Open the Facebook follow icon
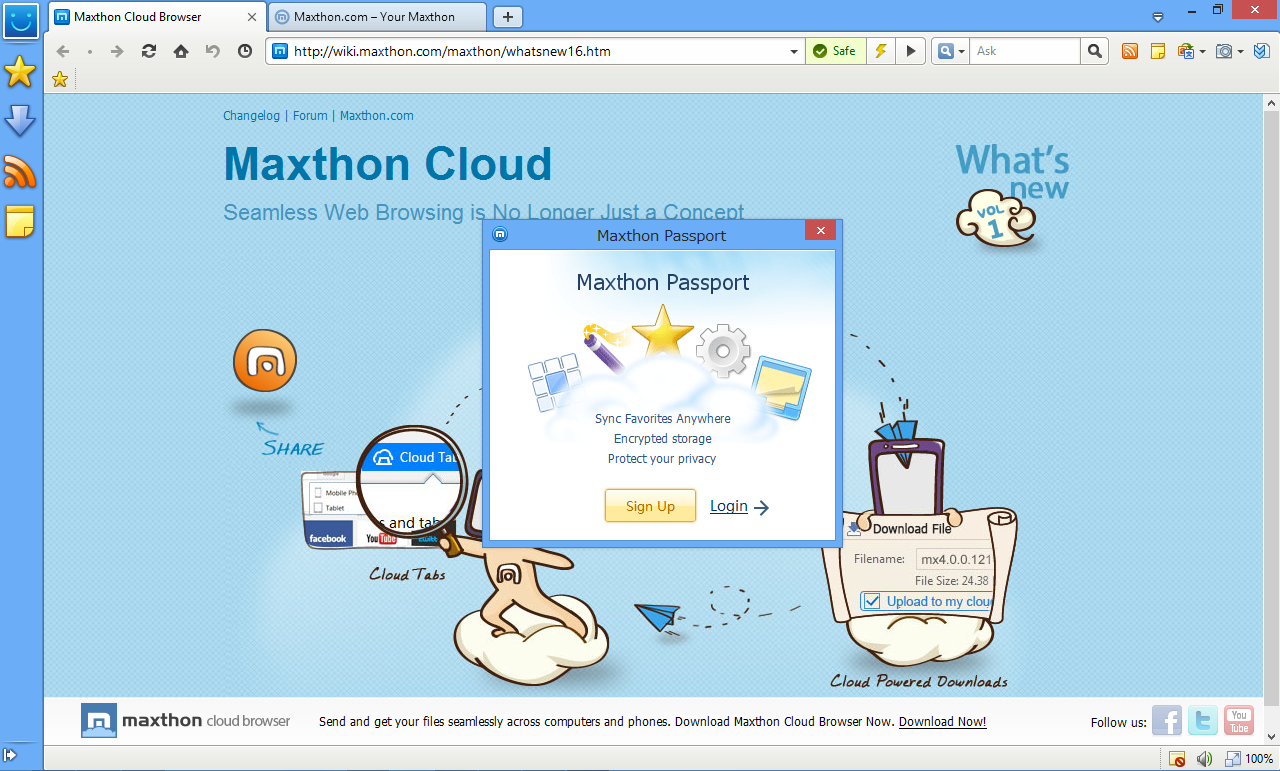 pos(1167,721)
